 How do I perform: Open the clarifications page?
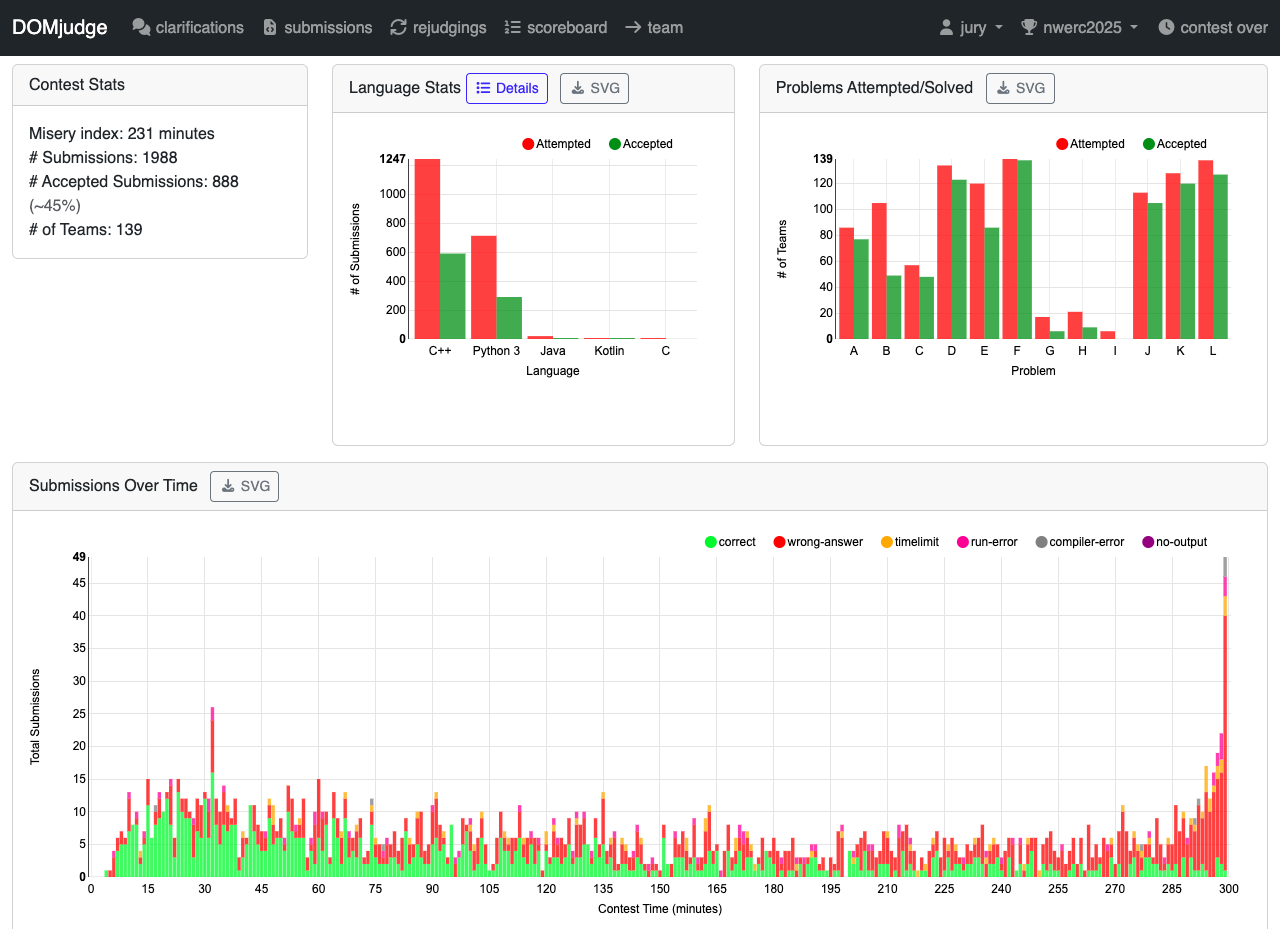(x=188, y=28)
